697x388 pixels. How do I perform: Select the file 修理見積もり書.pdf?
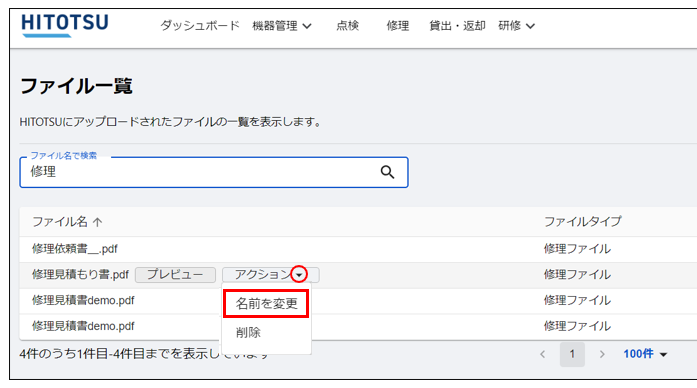click(x=80, y=275)
